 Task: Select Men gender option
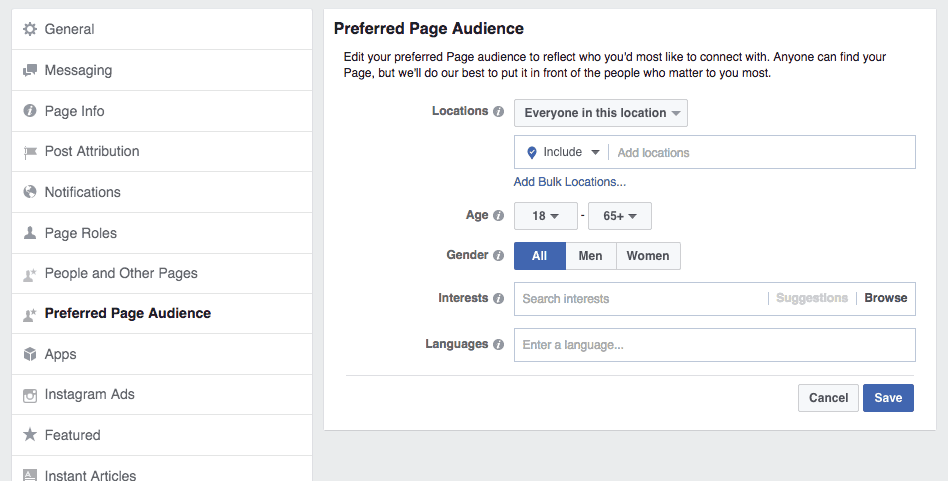(590, 256)
